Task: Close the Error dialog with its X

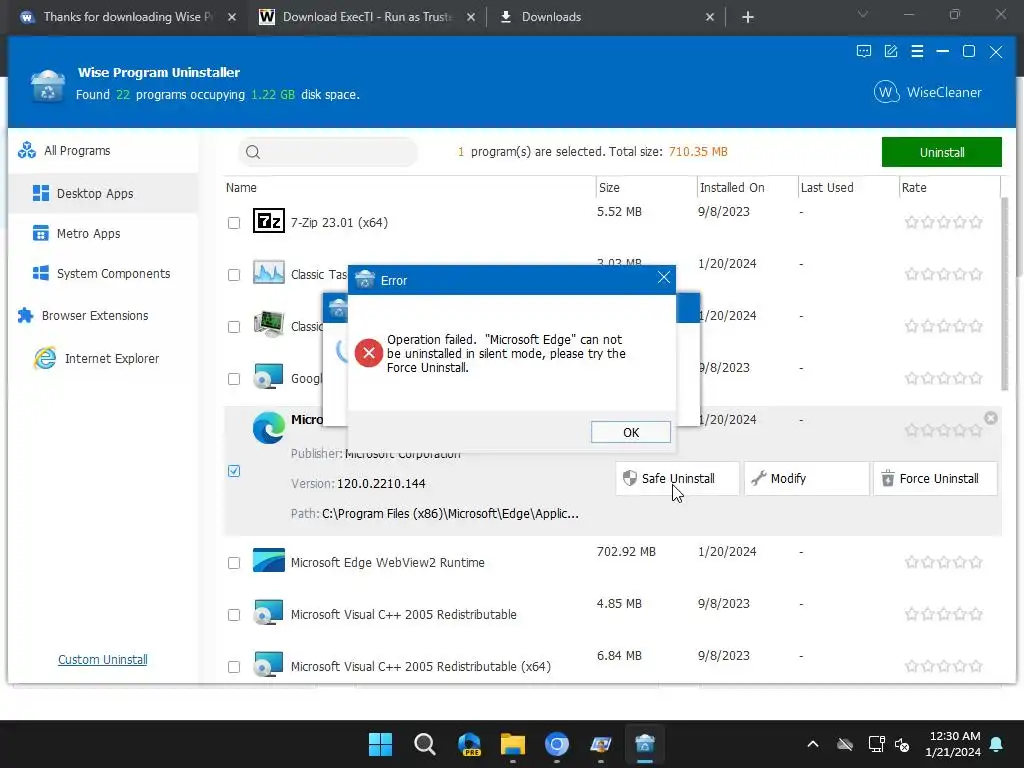Action: click(664, 278)
